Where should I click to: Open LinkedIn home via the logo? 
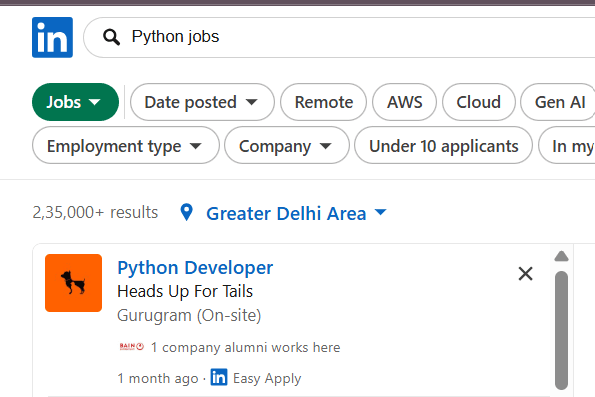52,37
